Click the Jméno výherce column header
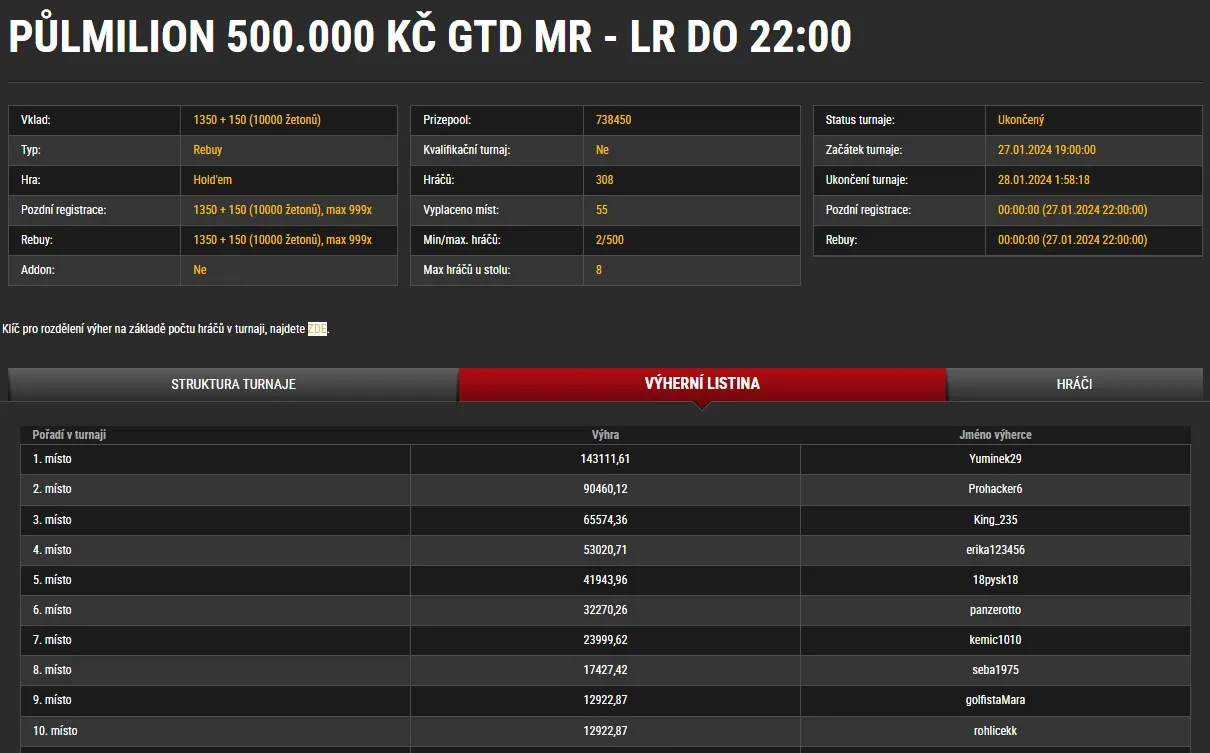 pyautogui.click(x=994, y=435)
